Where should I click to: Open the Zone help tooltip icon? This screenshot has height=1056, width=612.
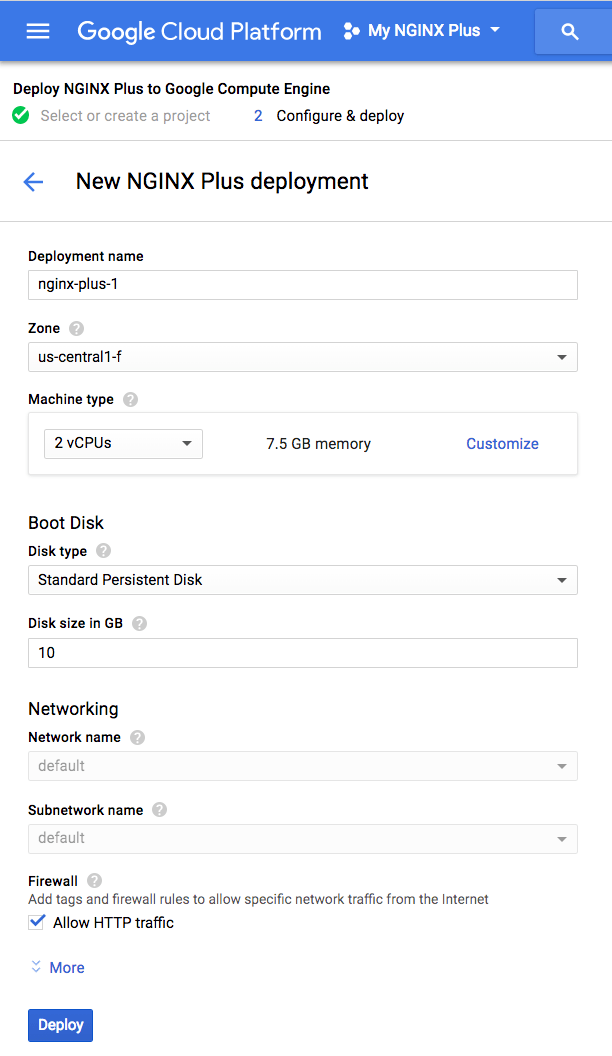pos(78,328)
